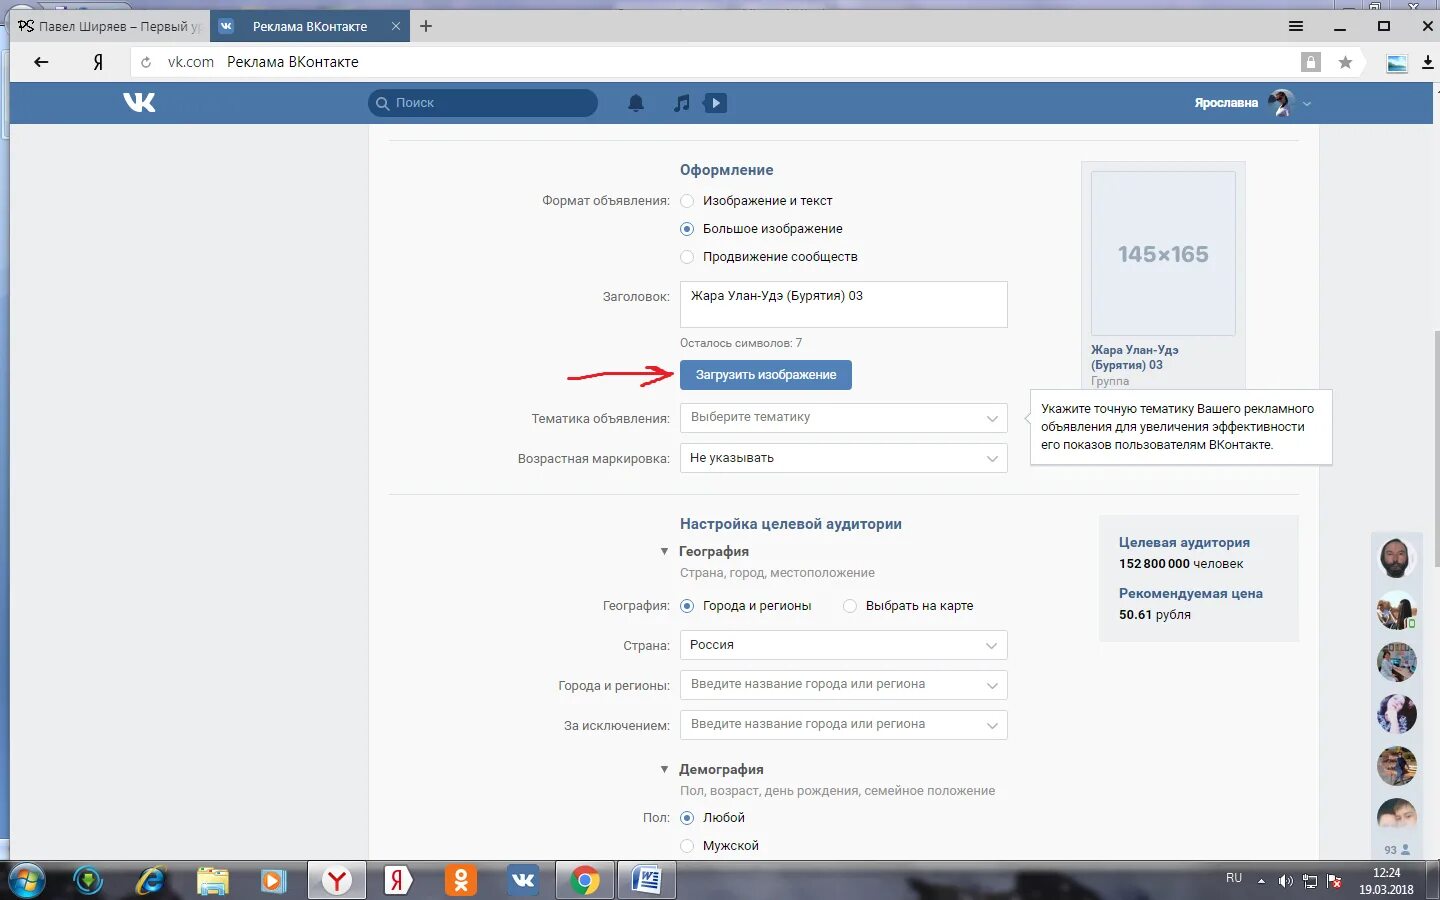Open the Windows Start button

tap(26, 880)
